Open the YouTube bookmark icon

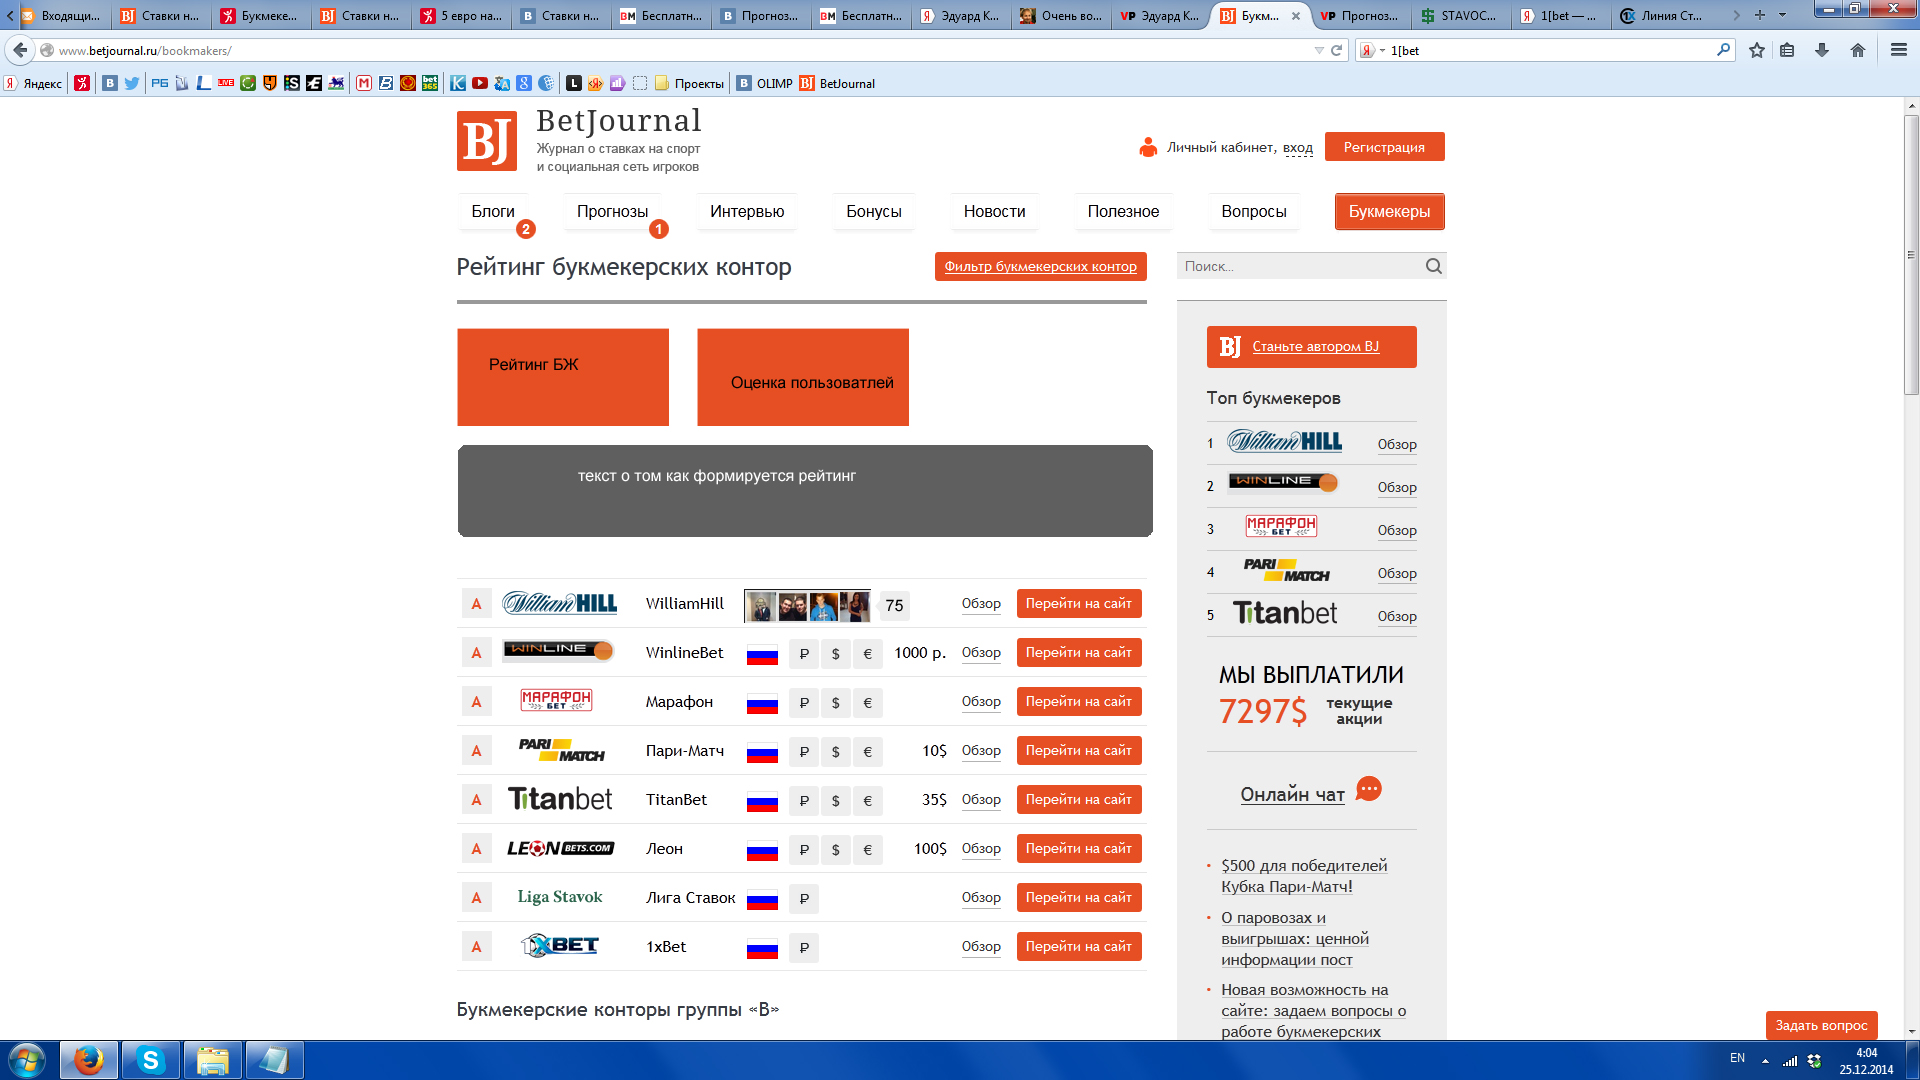[480, 83]
